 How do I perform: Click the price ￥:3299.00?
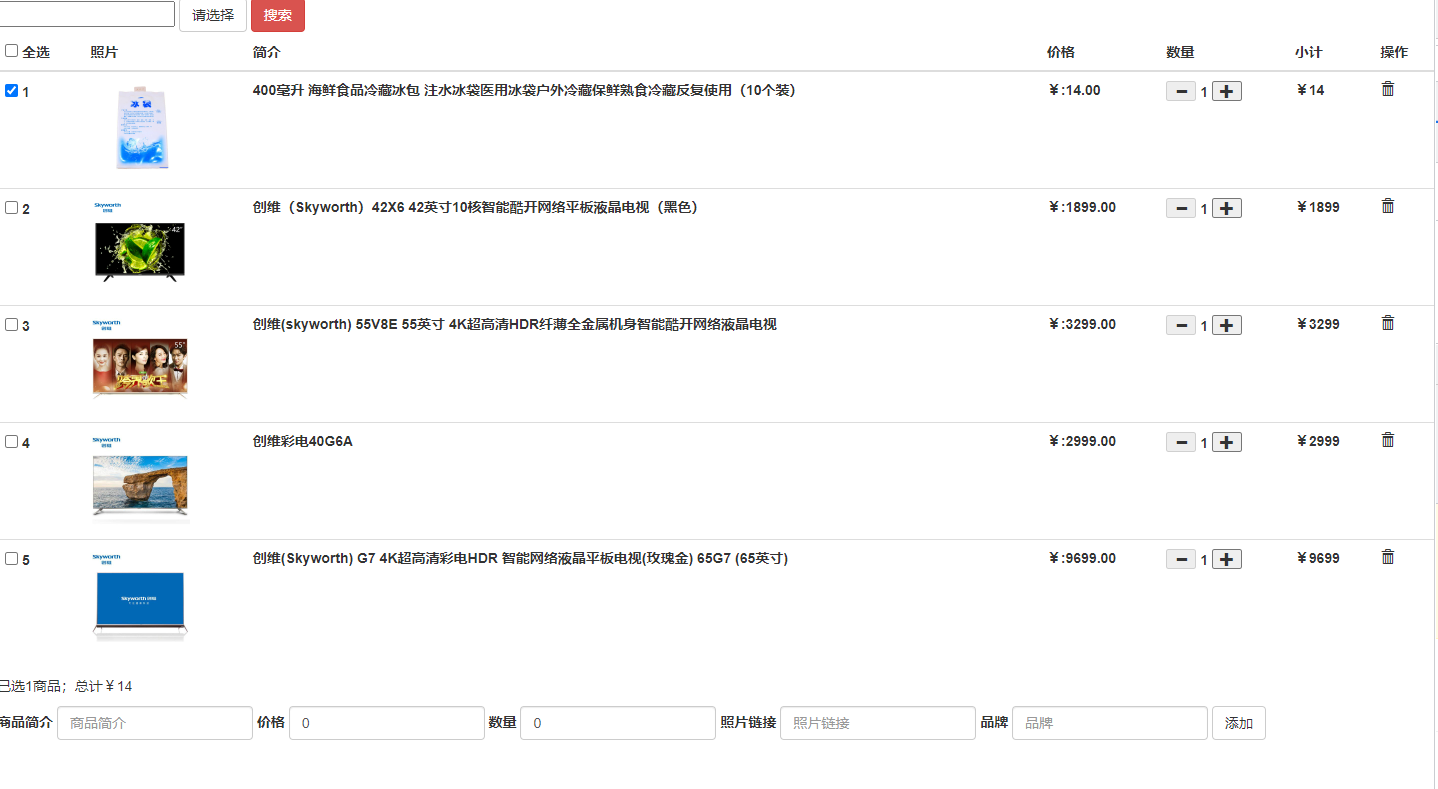1081,324
